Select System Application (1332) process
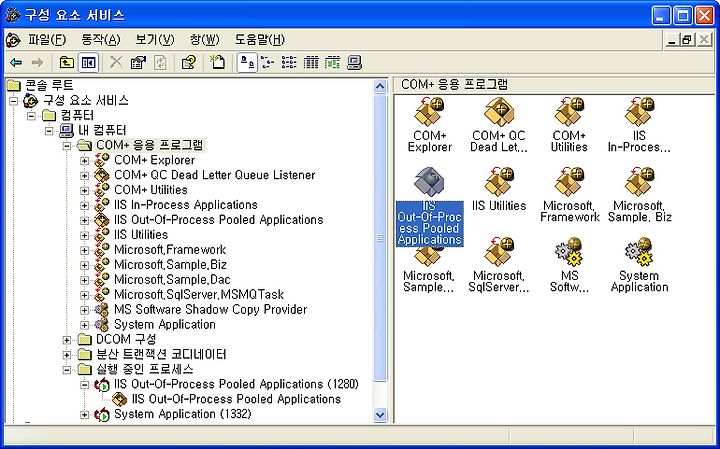Screen dimensions: 720x449 pyautogui.click(x=183, y=414)
